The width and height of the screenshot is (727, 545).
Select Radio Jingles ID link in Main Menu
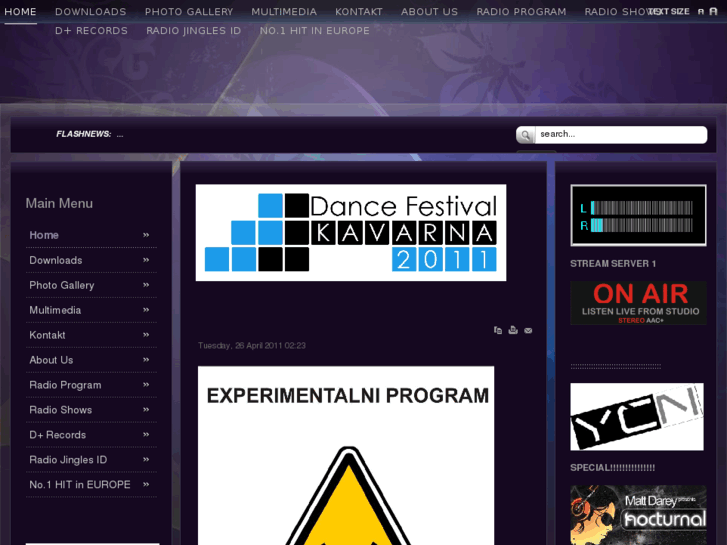pyautogui.click(x=68, y=460)
